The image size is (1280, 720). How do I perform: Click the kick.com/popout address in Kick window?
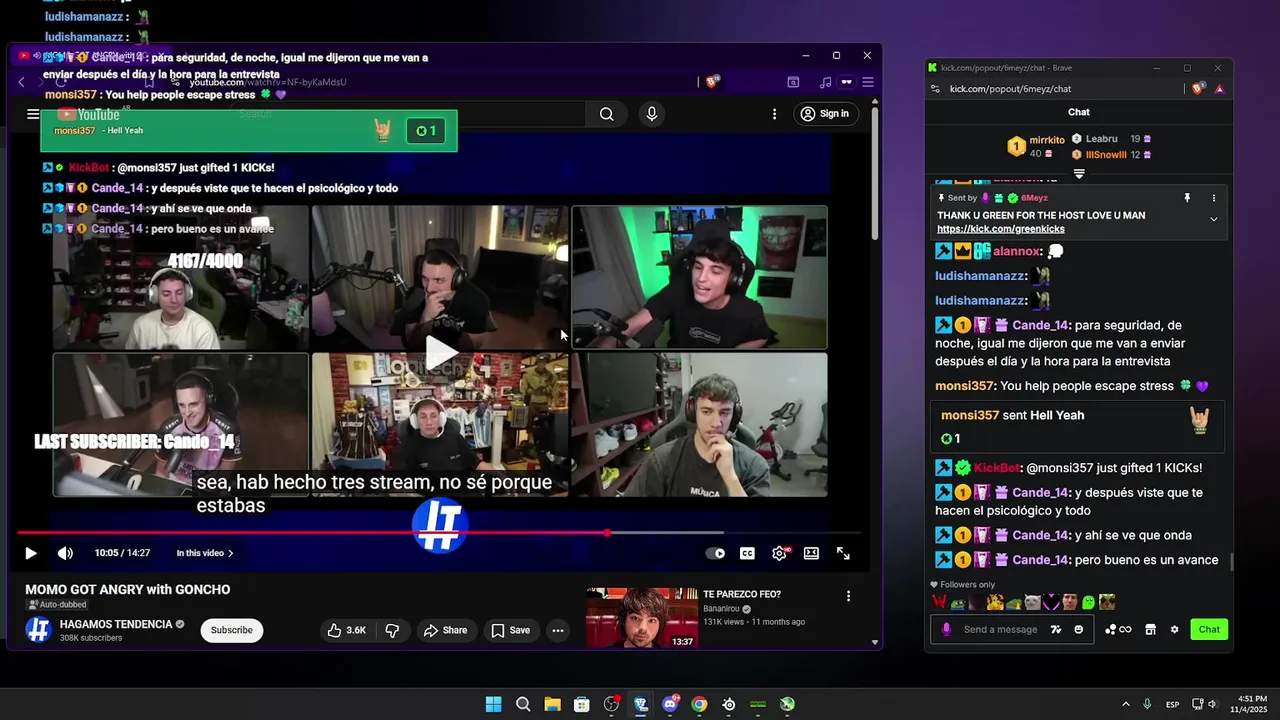[1010, 89]
